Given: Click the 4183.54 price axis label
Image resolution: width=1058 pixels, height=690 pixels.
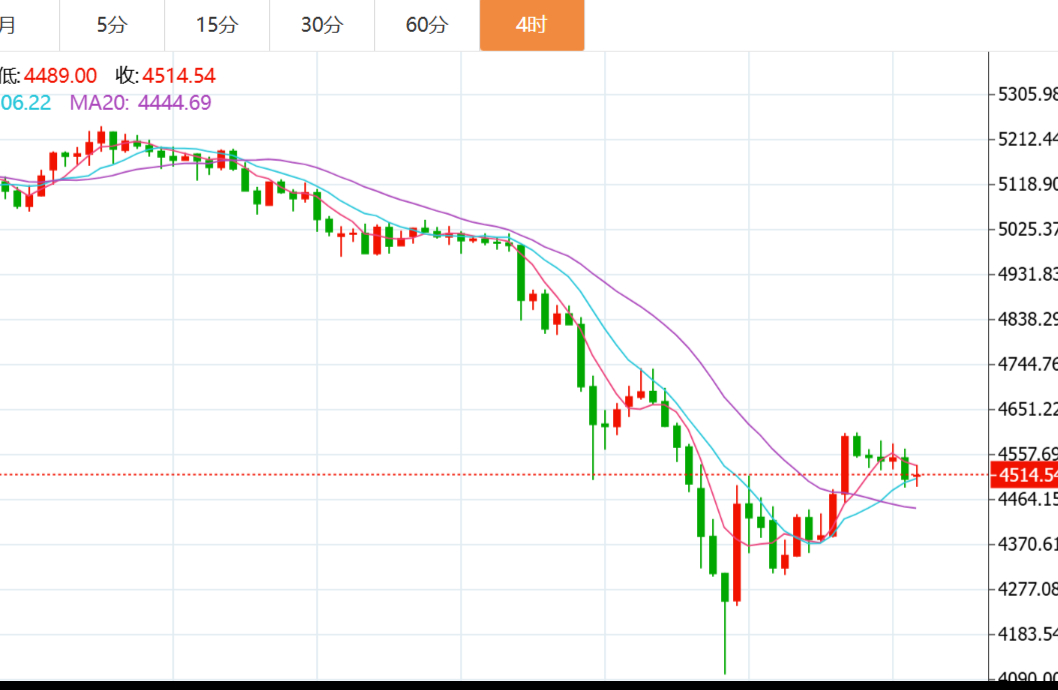Looking at the screenshot, I should click(x=1027, y=634).
